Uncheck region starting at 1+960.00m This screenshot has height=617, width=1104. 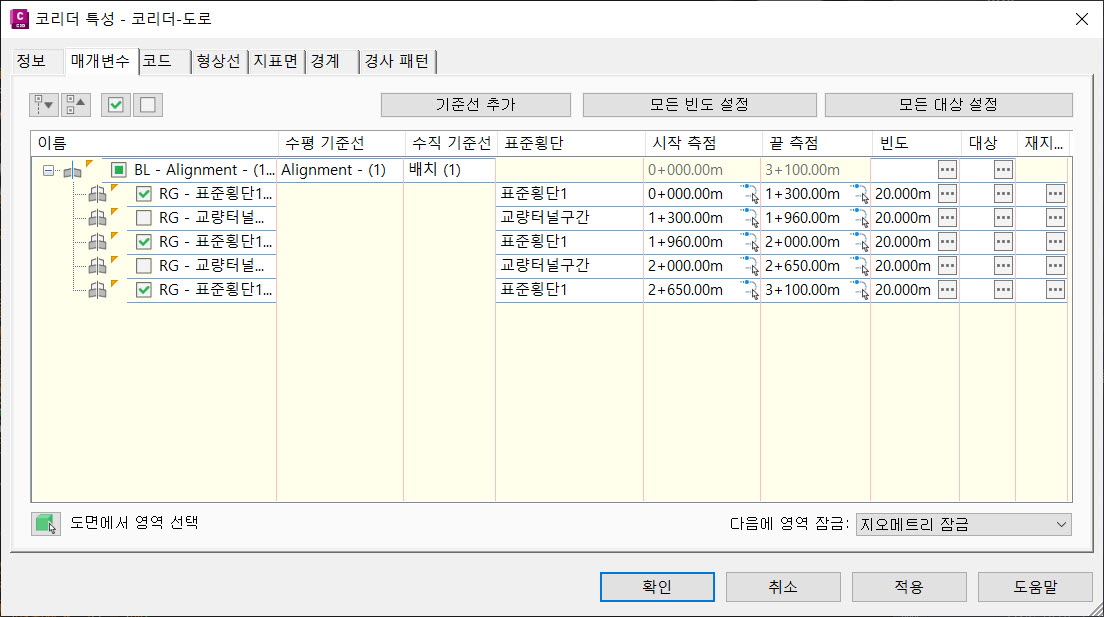coord(144,242)
